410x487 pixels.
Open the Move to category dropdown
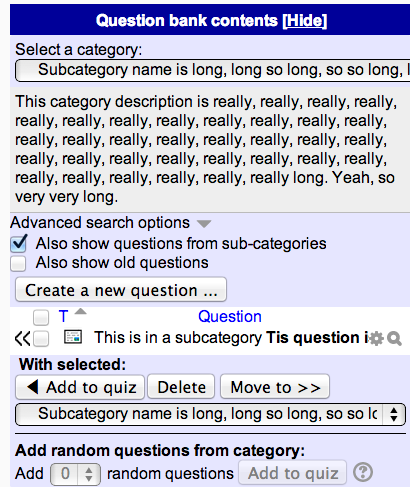(210, 414)
